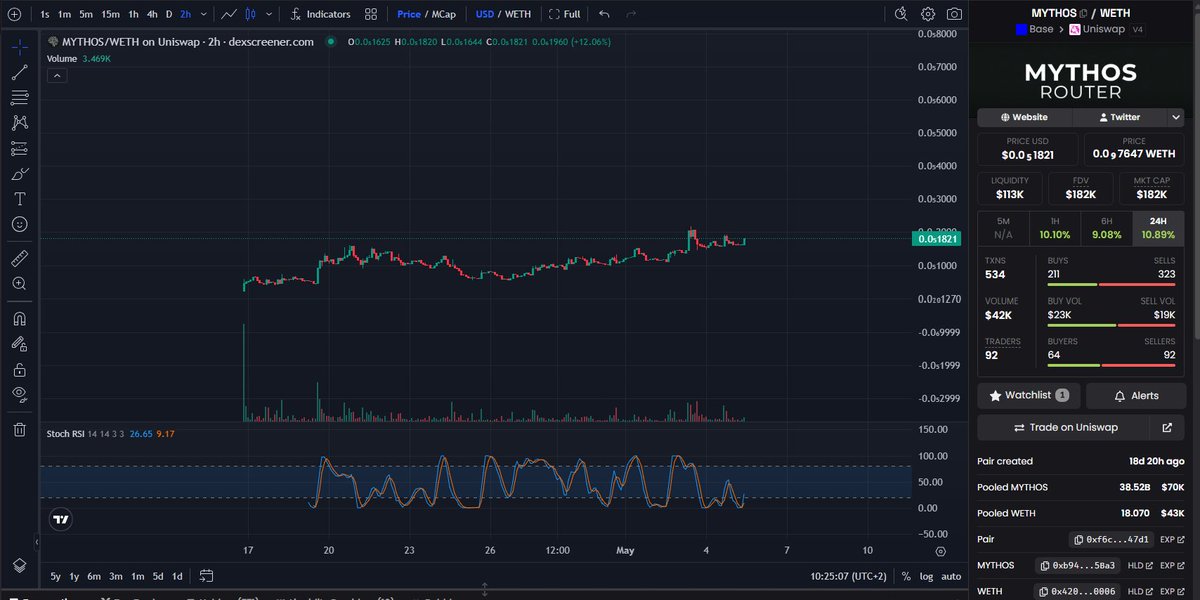Viewport: 1200px width, 600px height.
Task: Open the Fibonacci retracement tools
Action: [19, 97]
